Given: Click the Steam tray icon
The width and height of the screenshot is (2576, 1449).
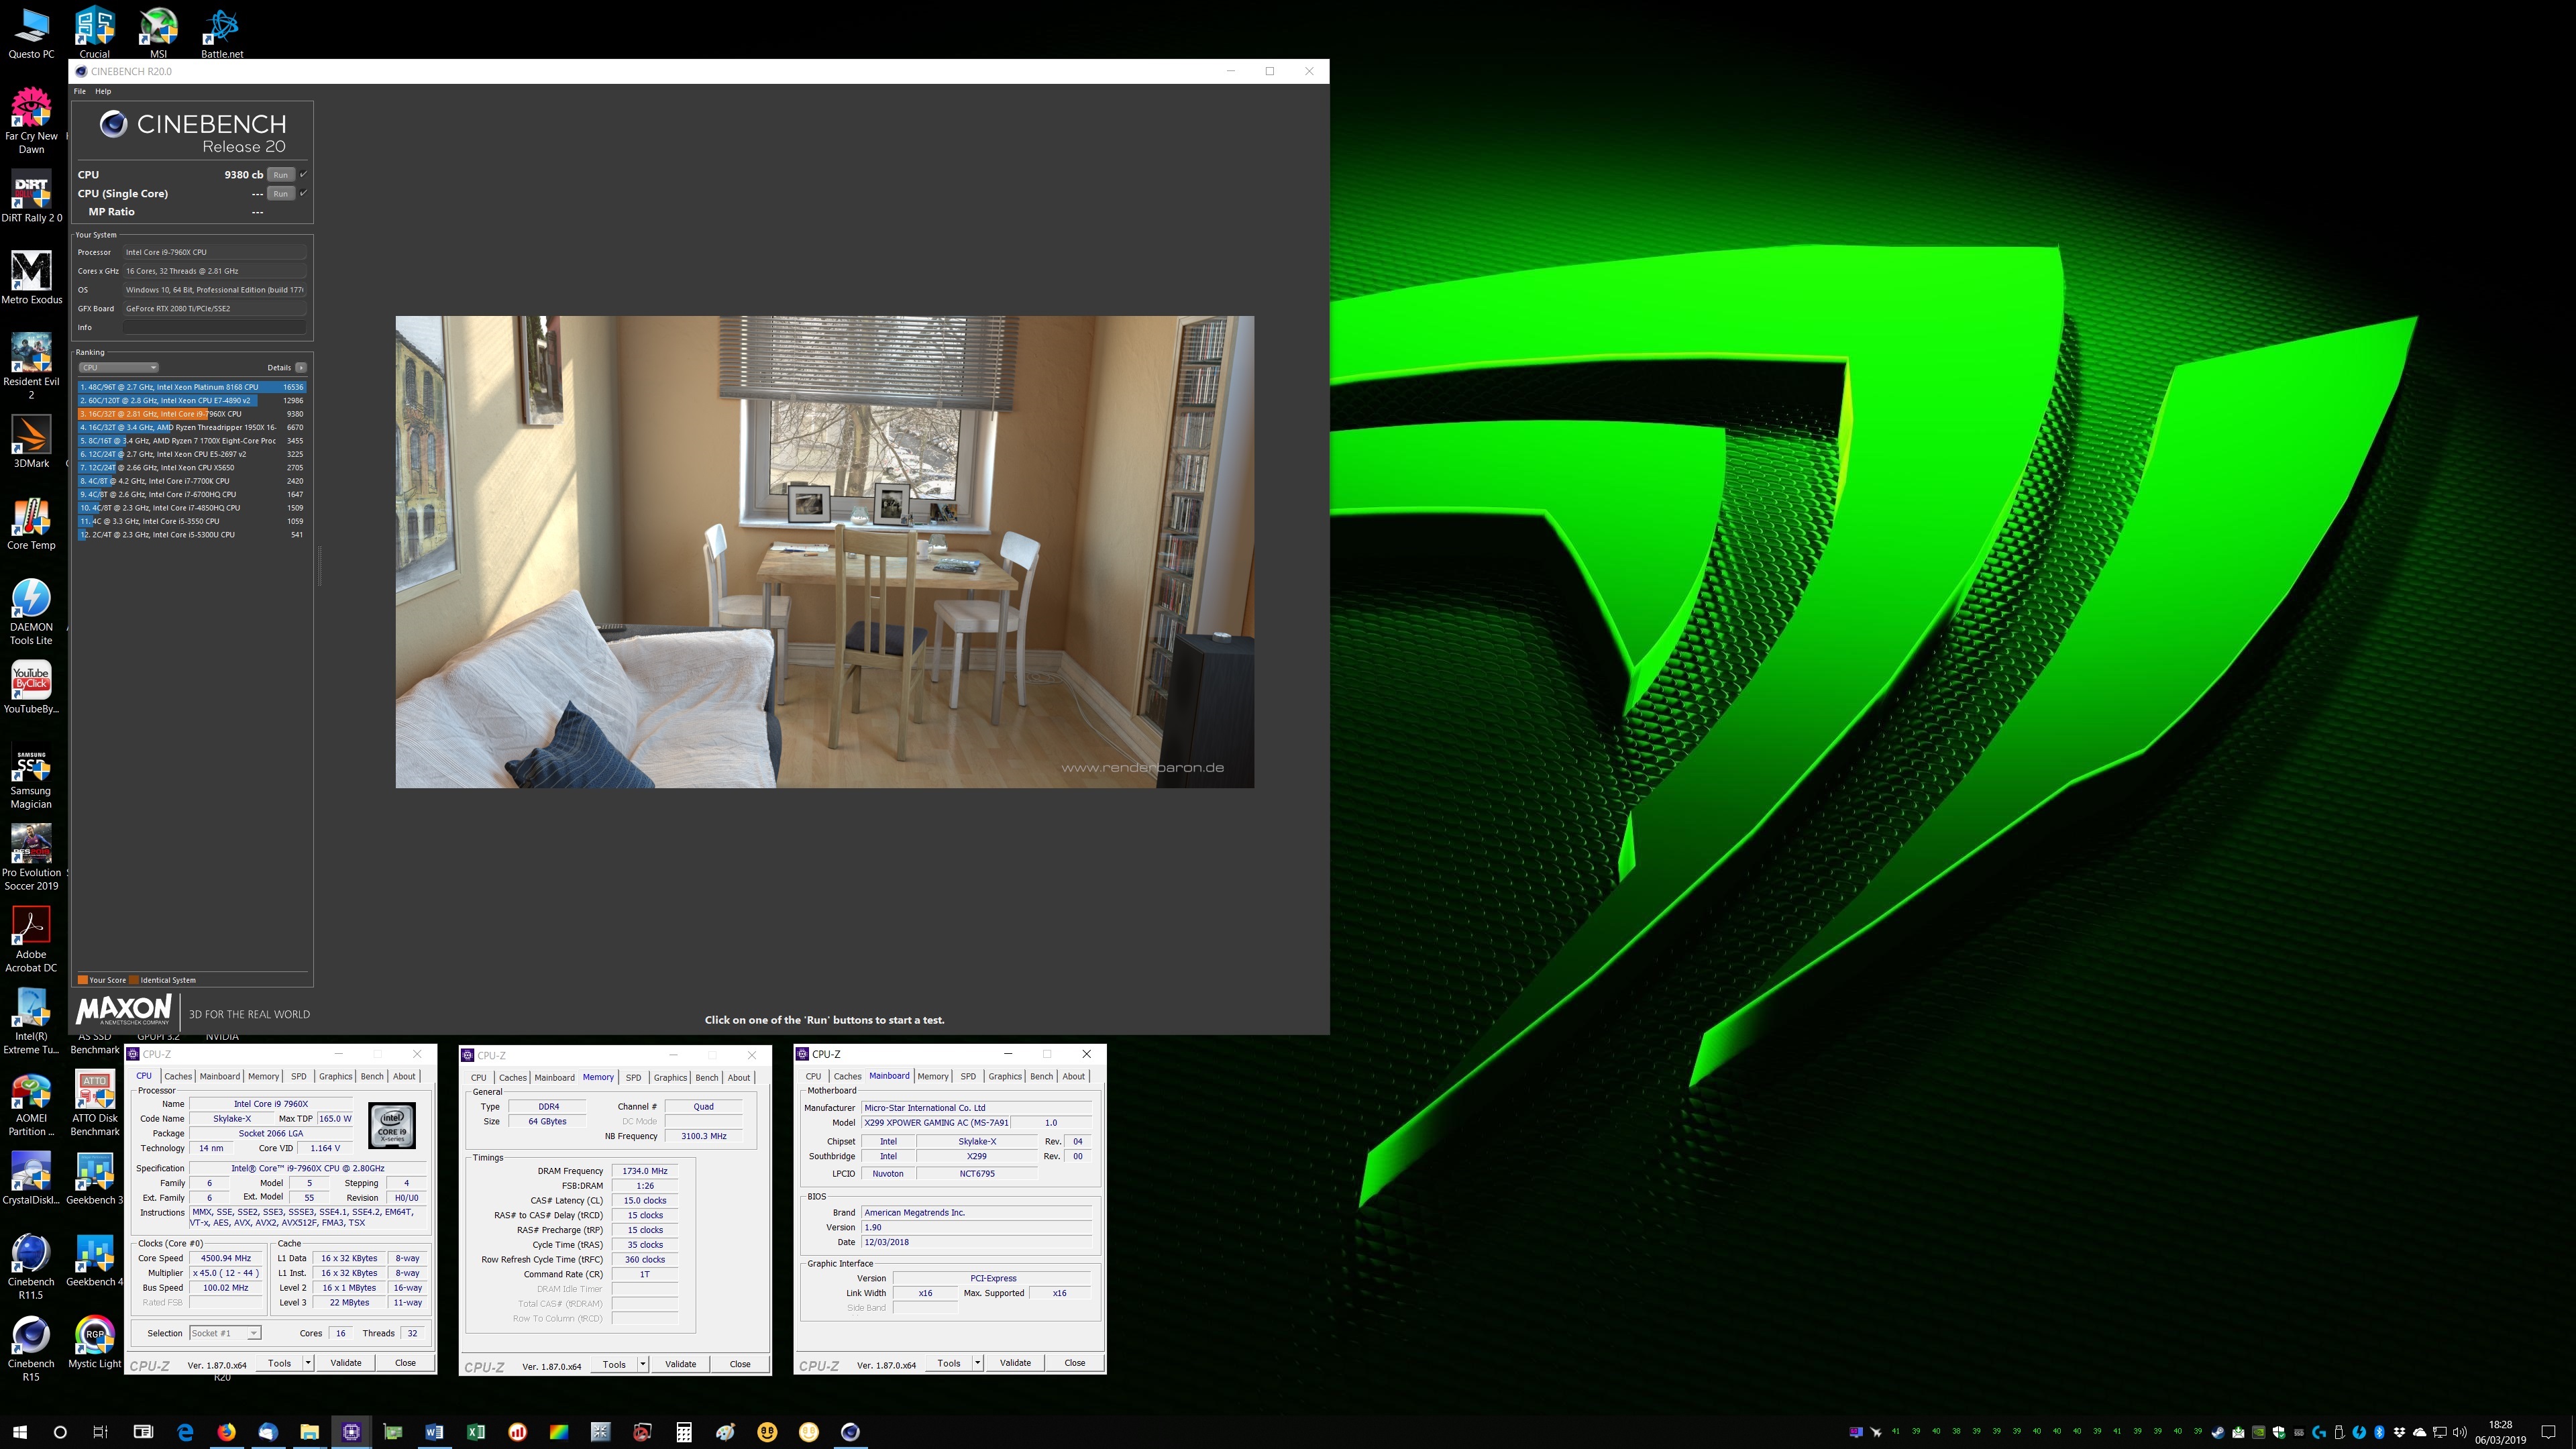Looking at the screenshot, I should 2218,1432.
